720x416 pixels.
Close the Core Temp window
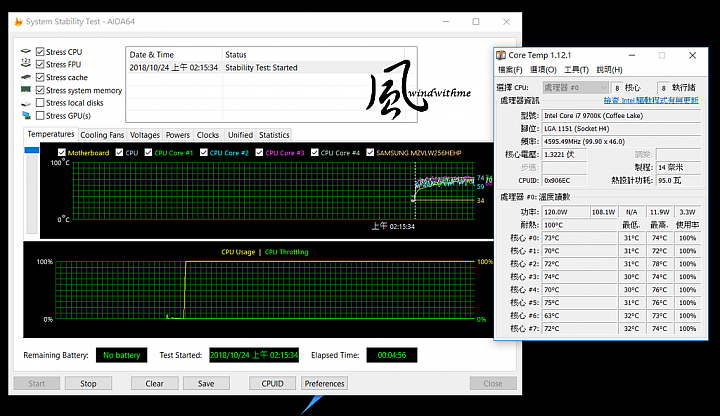coord(692,55)
